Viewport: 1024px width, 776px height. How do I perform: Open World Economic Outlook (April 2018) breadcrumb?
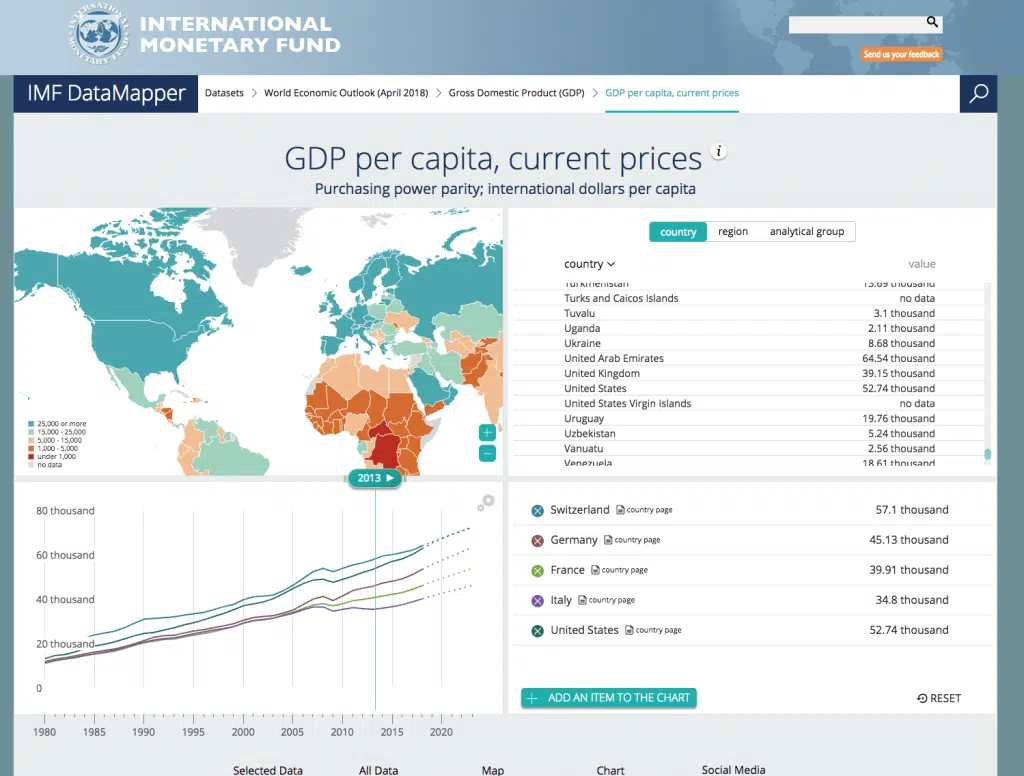pos(346,93)
